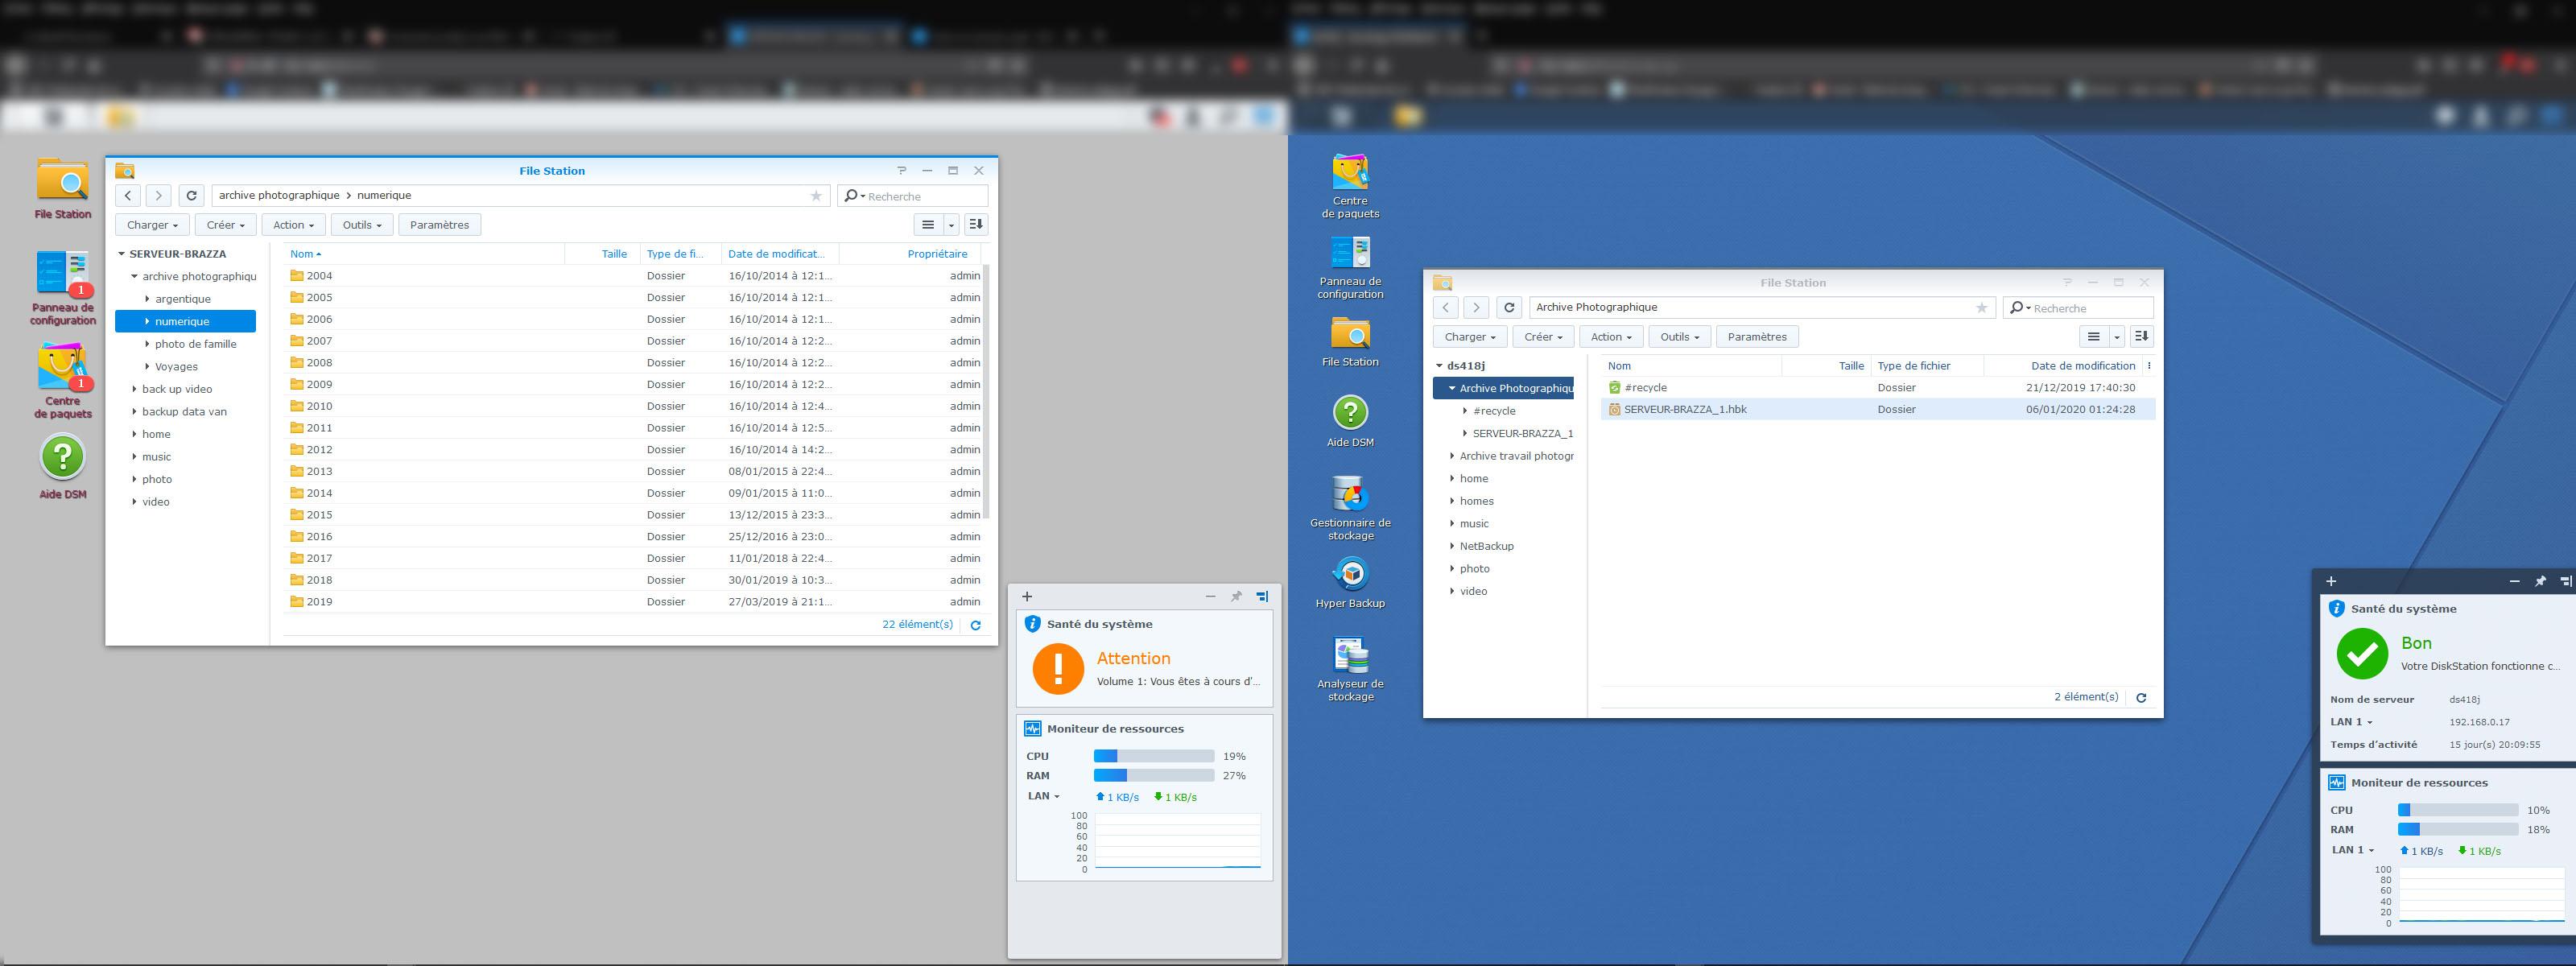Screen dimensions: 2576x966
Task: Open LAN 1 dropdown in Santé du système
Action: (x=2351, y=722)
